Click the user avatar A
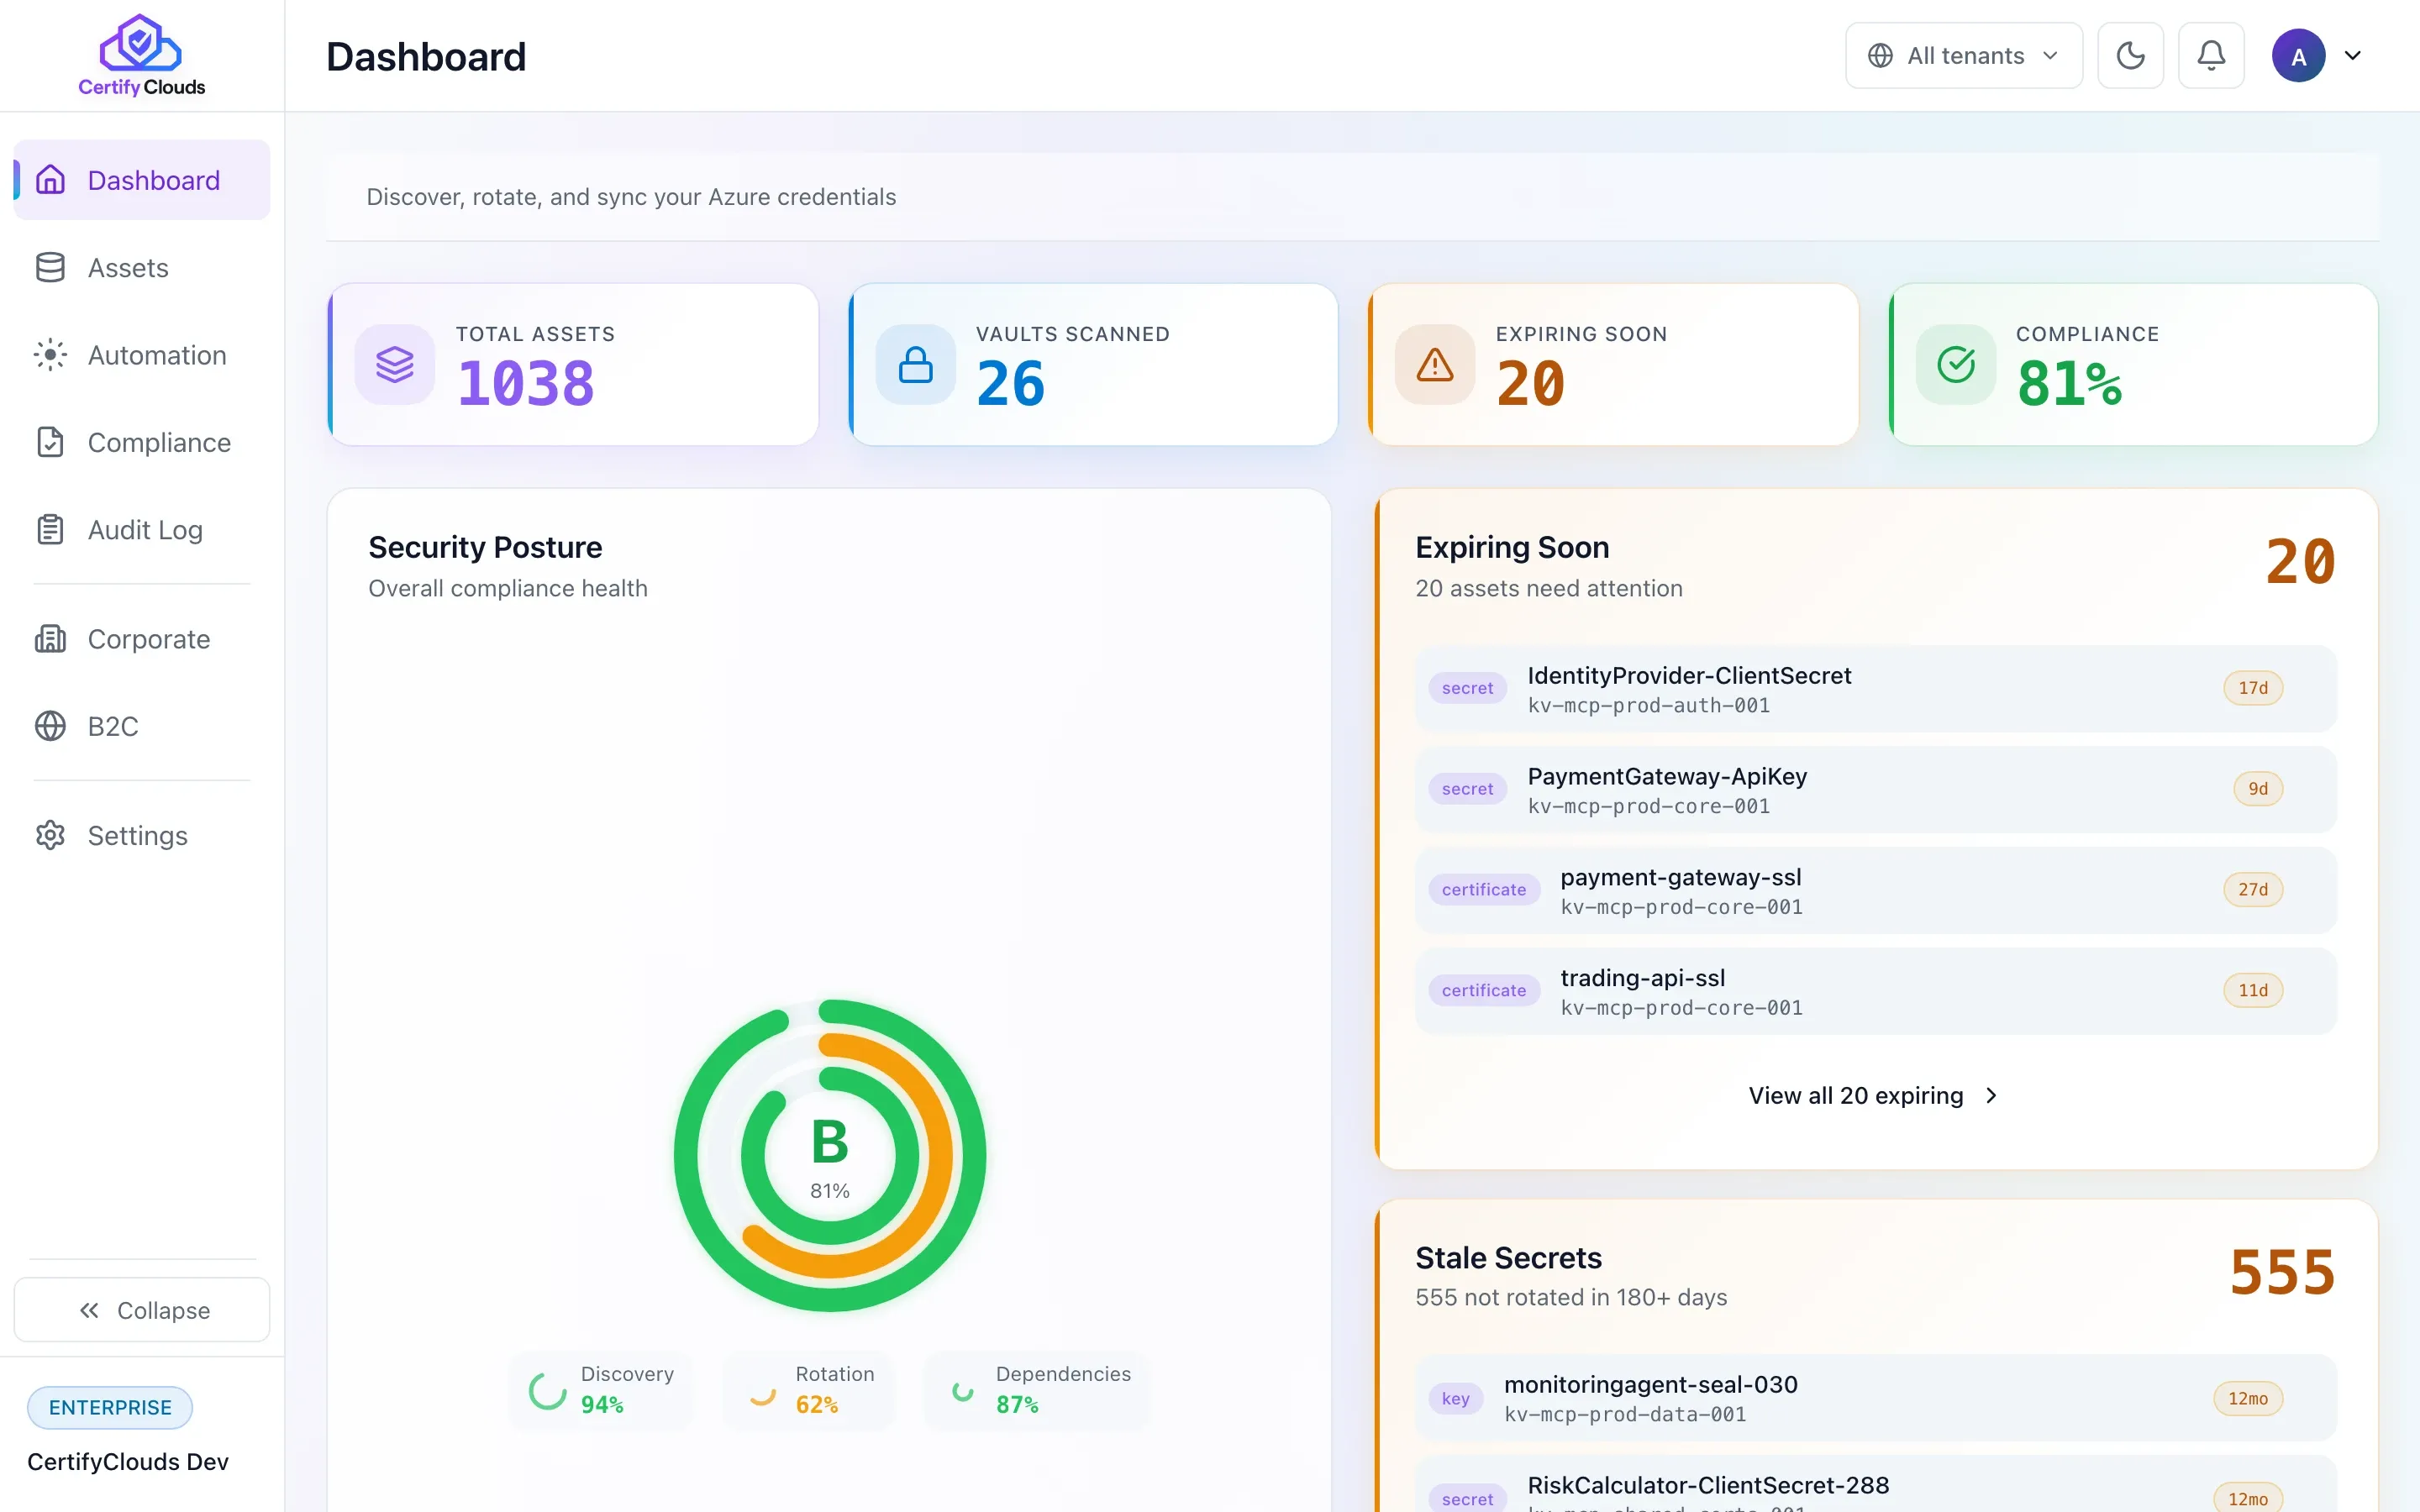Image resolution: width=2420 pixels, height=1512 pixels. [2298, 56]
